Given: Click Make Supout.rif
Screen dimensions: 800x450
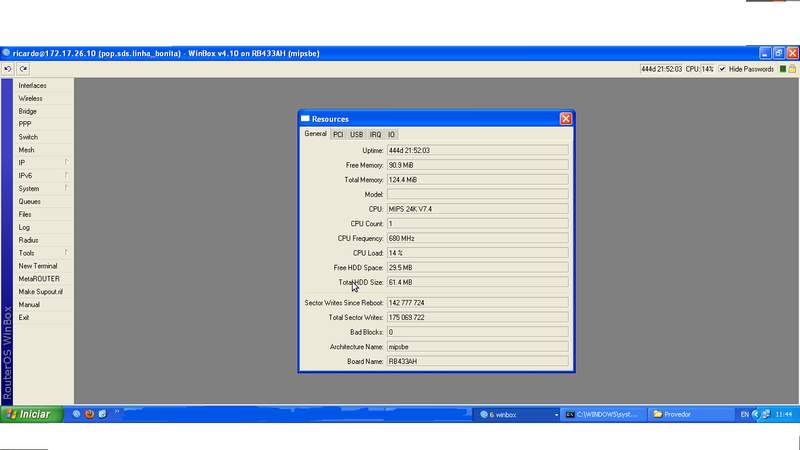Looking at the screenshot, I should click(x=43, y=292).
